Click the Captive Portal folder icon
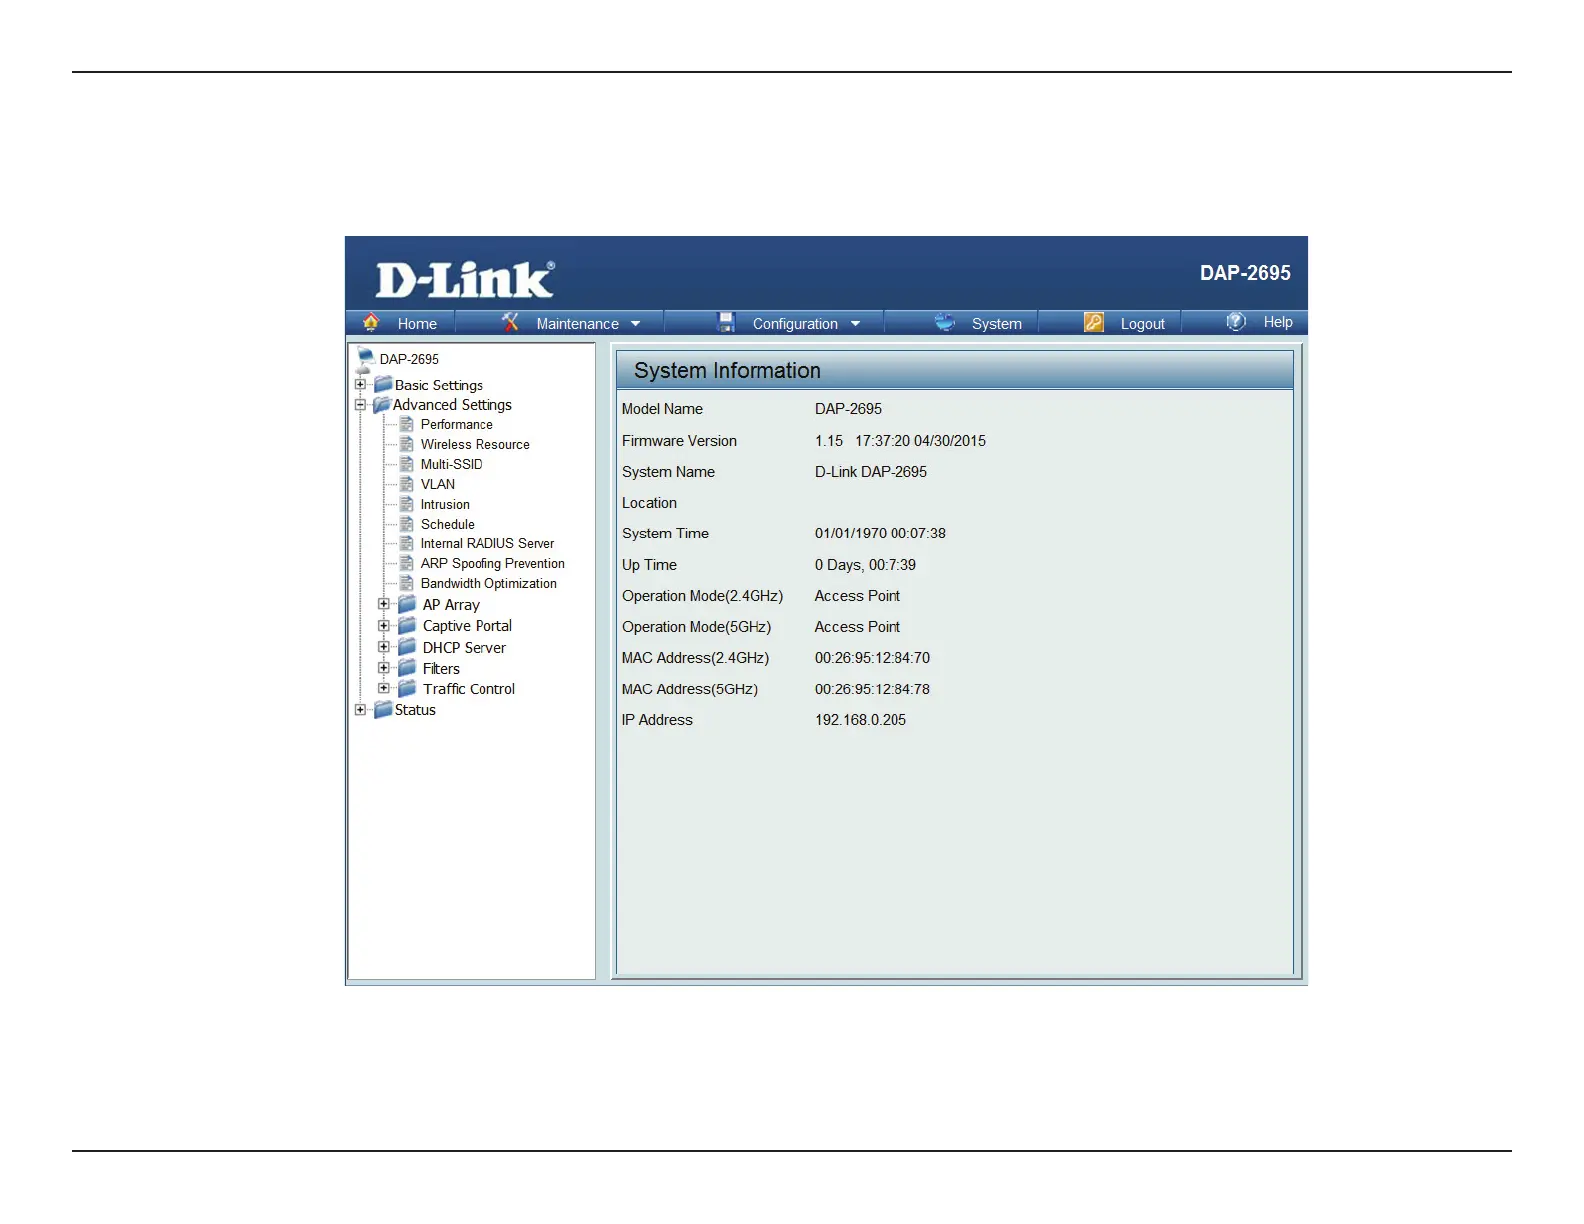Viewport: 1584px width, 1224px height. [x=407, y=625]
